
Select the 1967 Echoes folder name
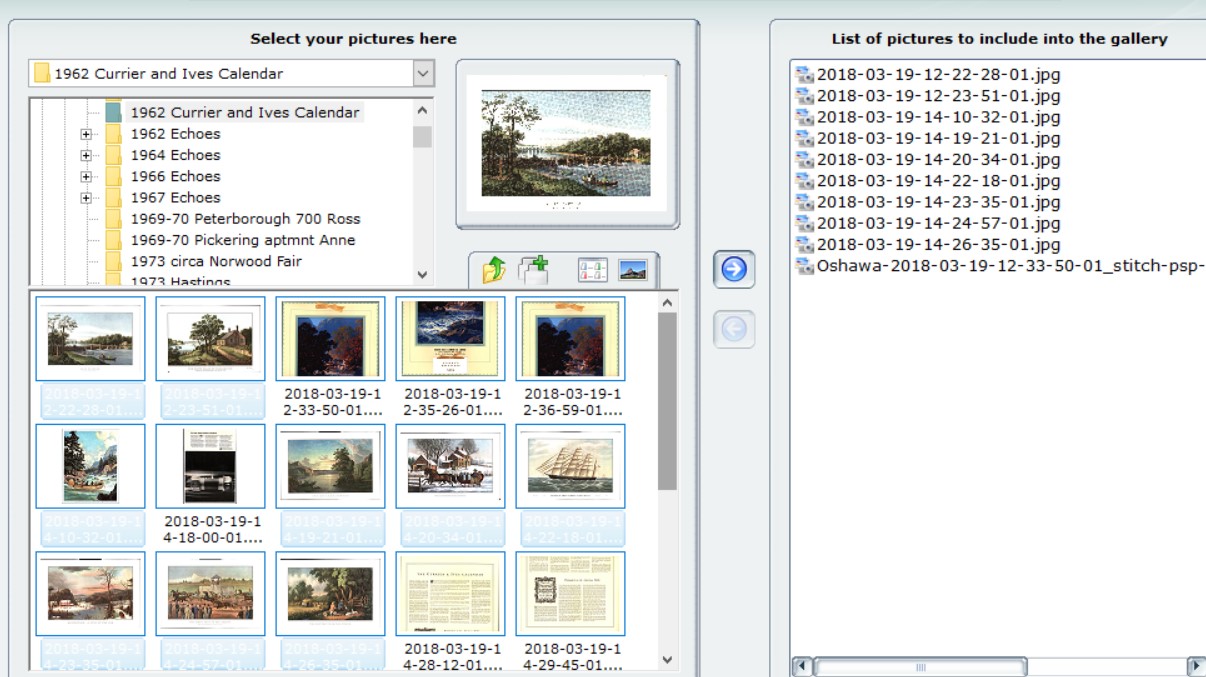coord(175,198)
